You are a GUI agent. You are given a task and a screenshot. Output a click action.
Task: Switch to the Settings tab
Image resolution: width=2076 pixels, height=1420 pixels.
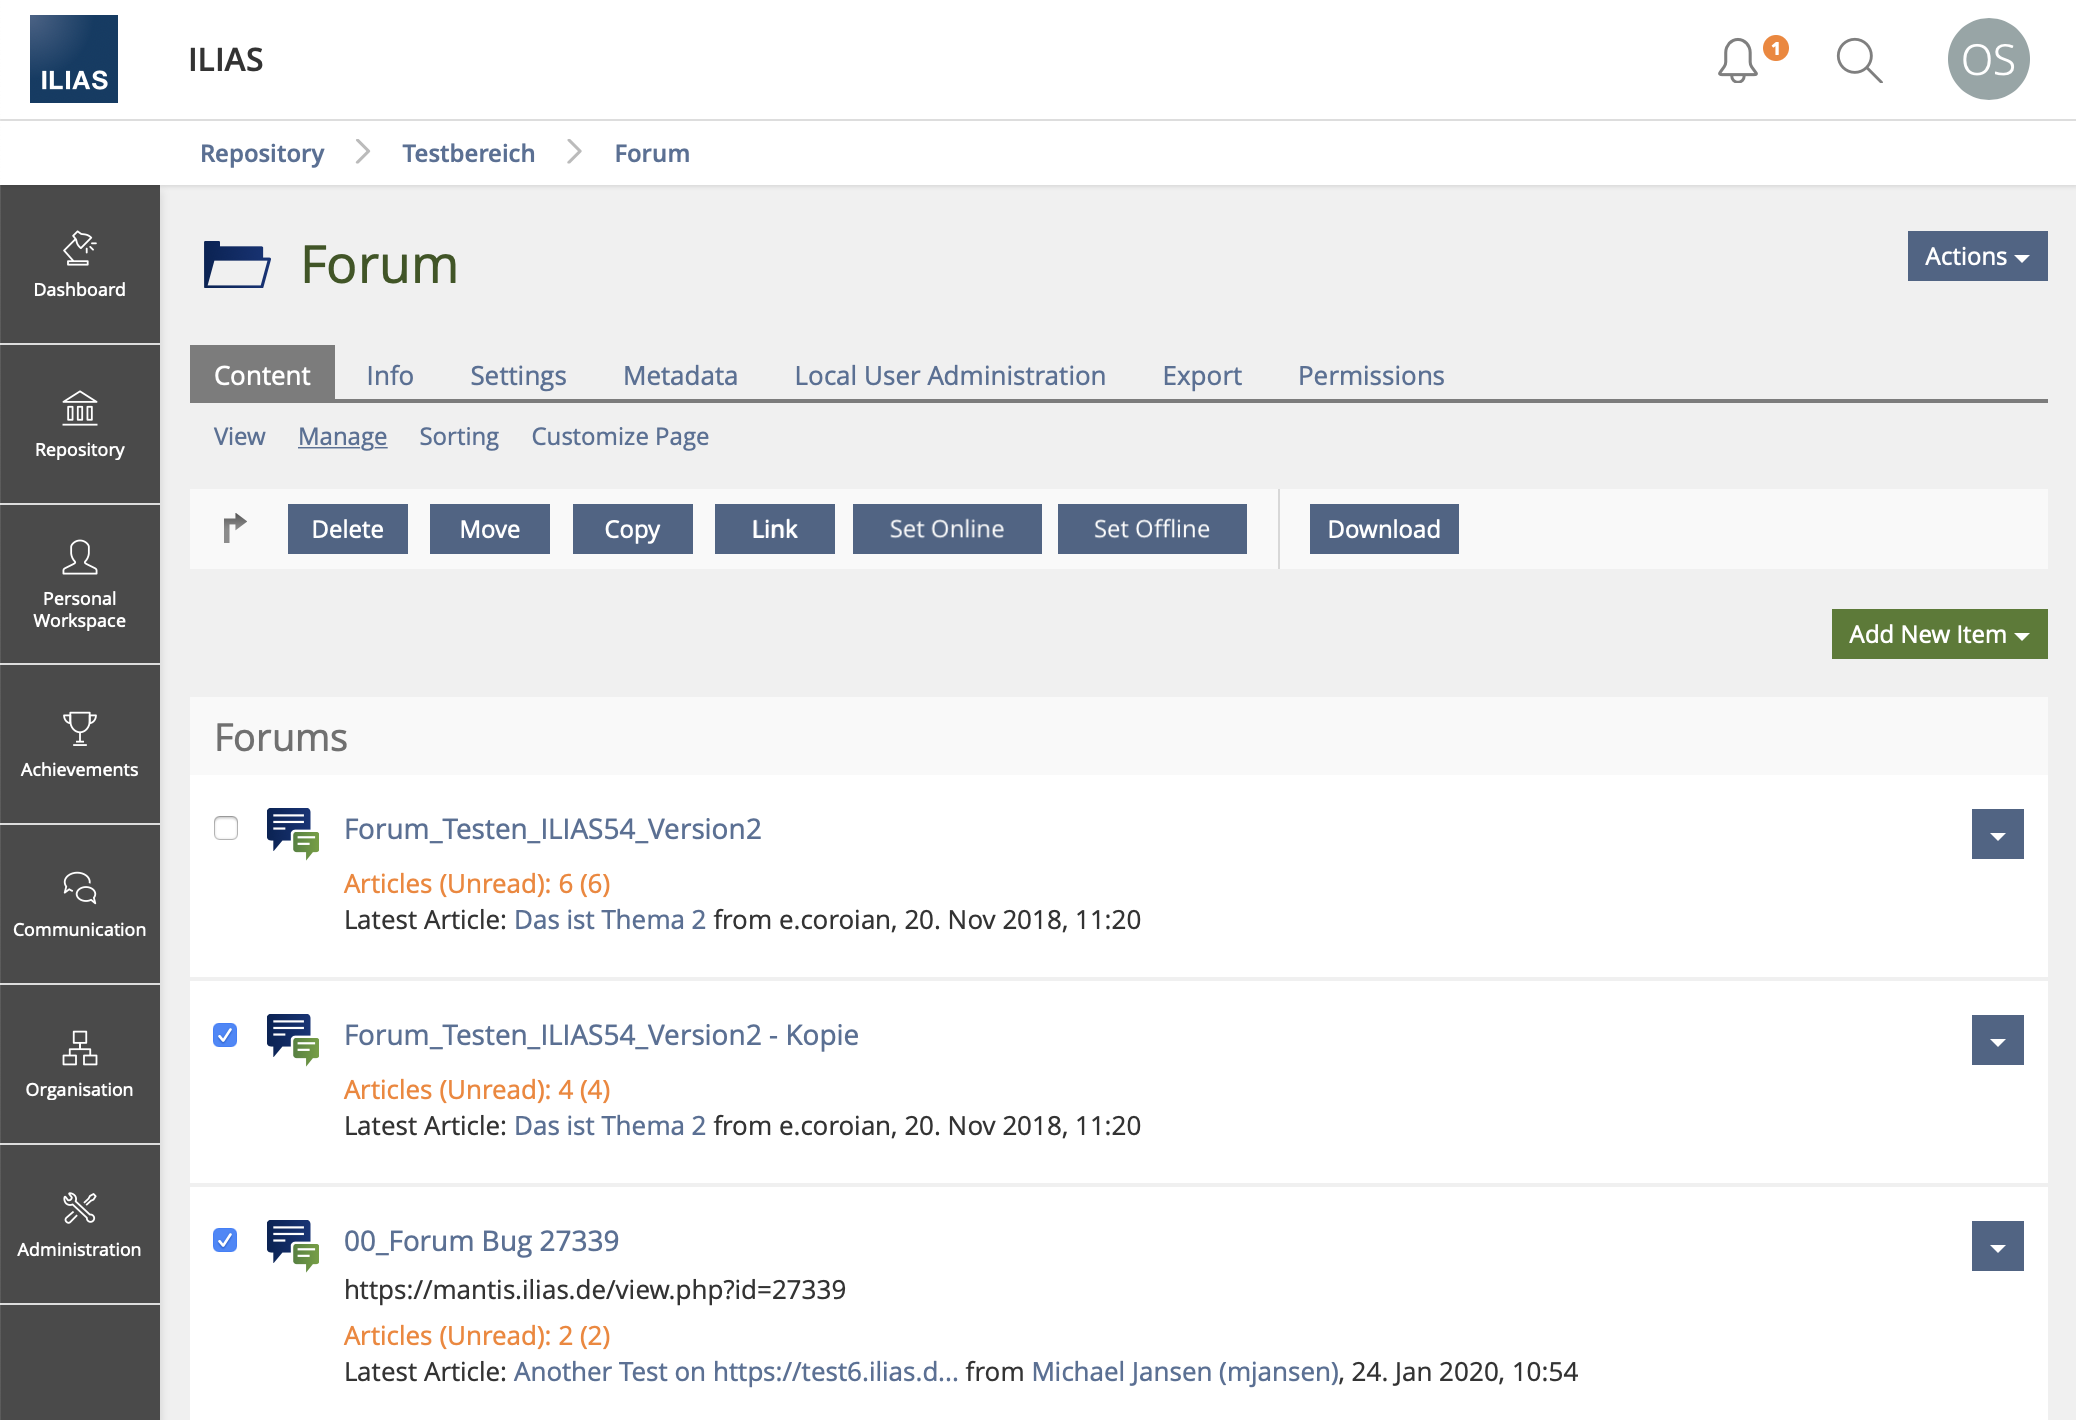[x=518, y=375]
